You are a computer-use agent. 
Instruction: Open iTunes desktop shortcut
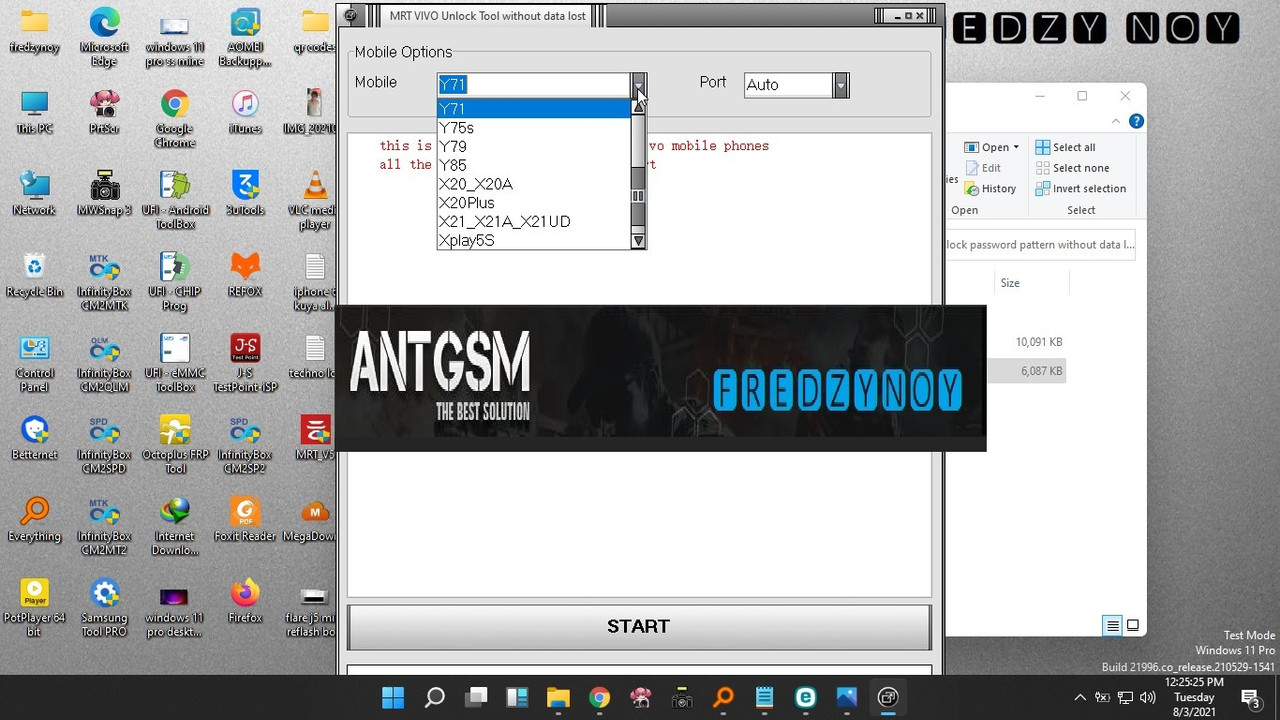tap(245, 112)
